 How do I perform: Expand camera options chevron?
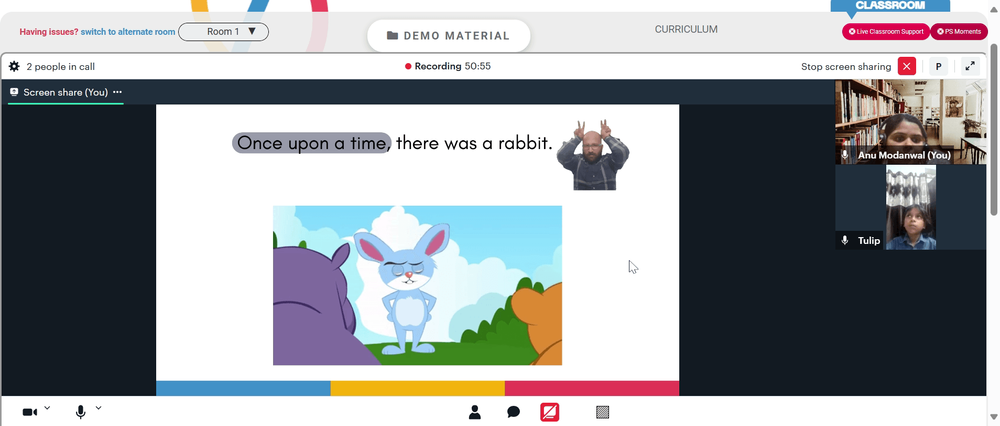click(47, 408)
